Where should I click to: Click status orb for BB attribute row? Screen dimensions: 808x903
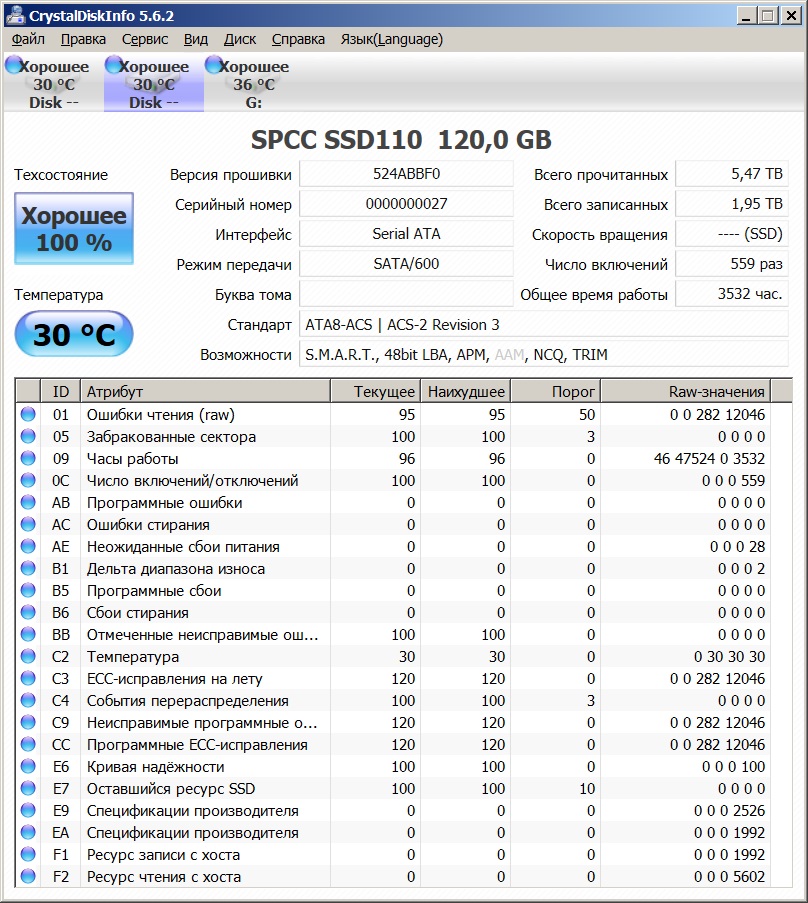coord(28,634)
